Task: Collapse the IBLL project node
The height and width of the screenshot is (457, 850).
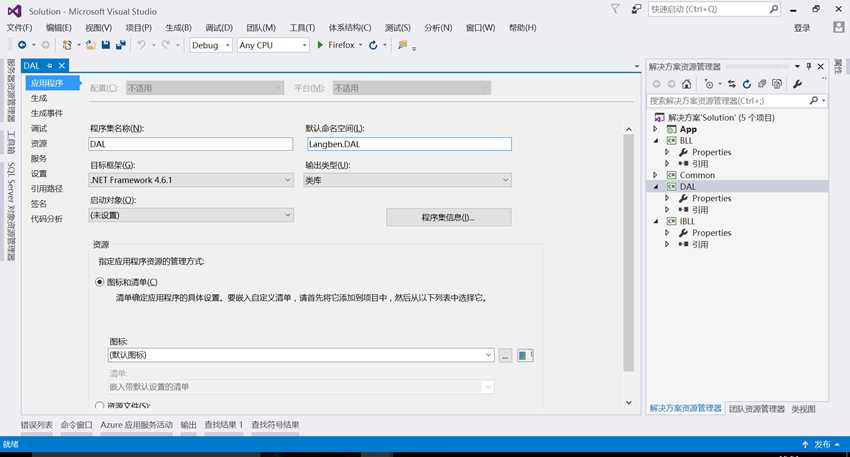Action: (x=655, y=221)
